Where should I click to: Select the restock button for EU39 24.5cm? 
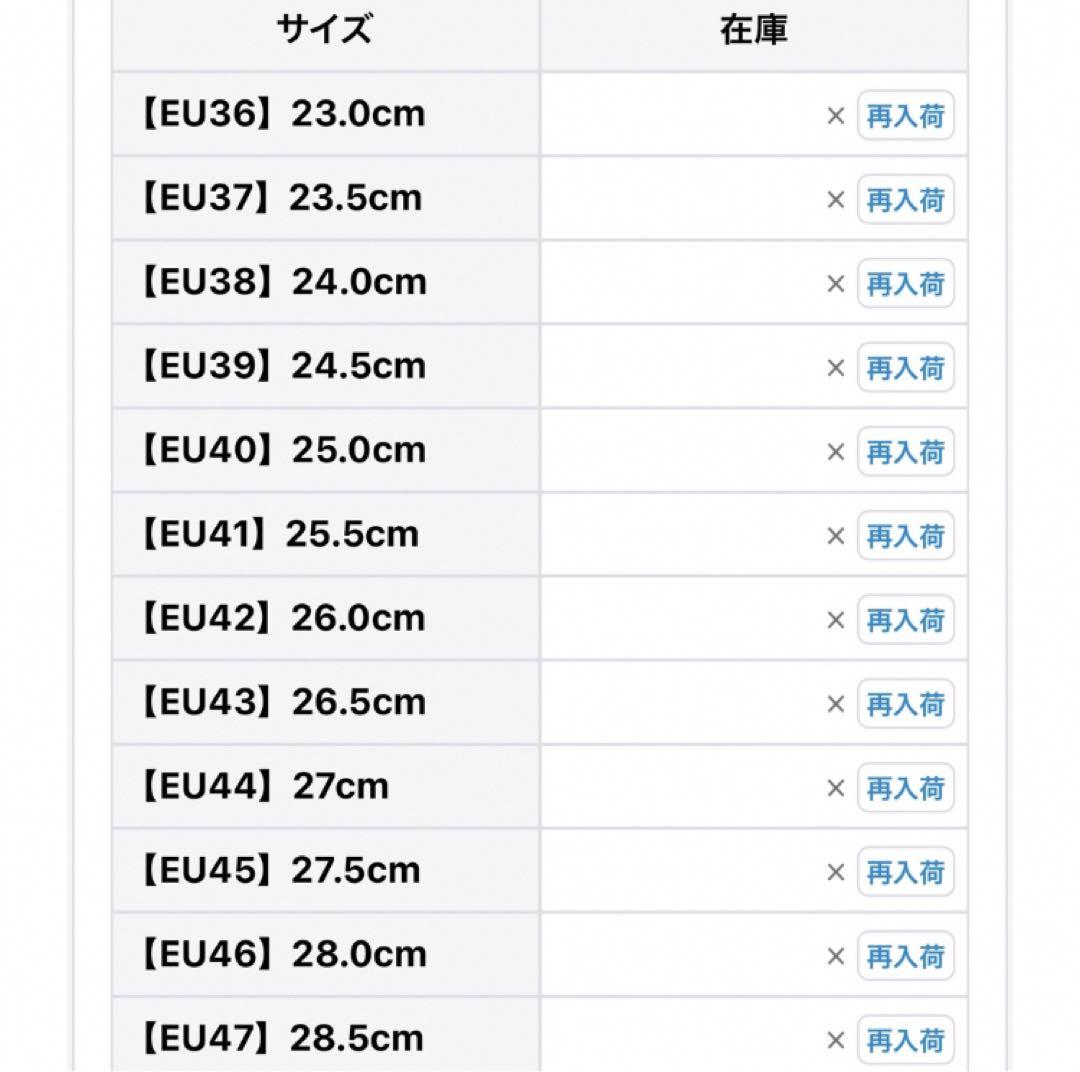905,367
